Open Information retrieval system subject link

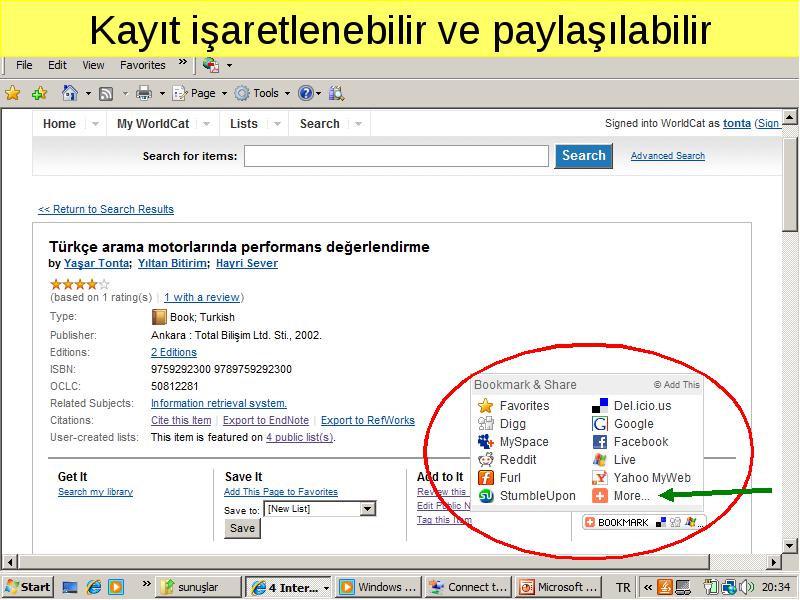219,403
